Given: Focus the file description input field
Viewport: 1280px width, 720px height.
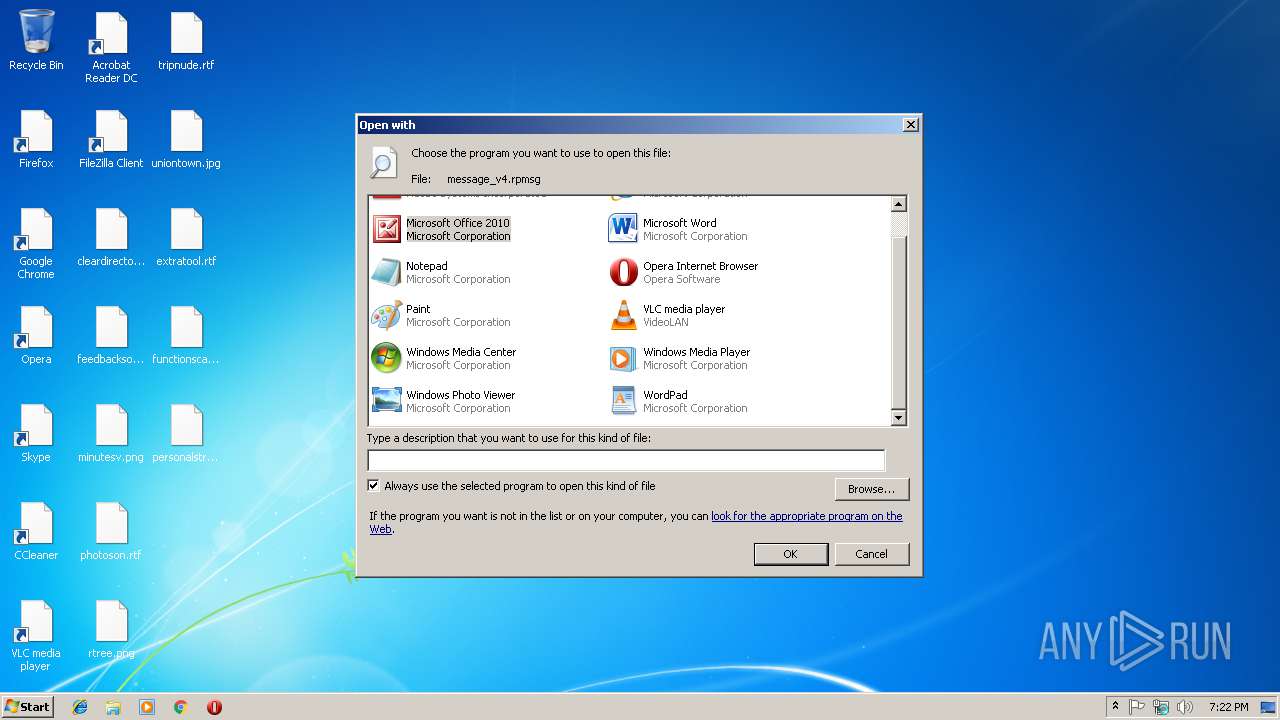Looking at the screenshot, I should [626, 460].
